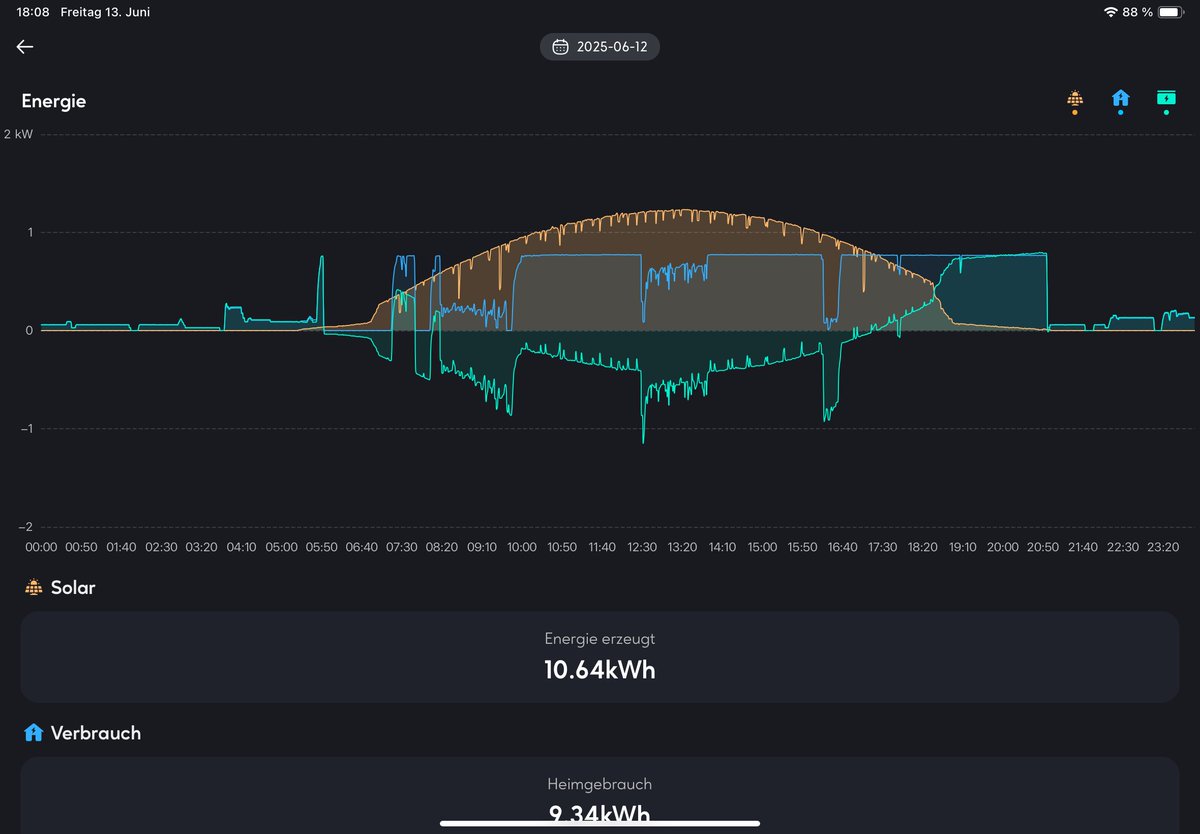Expand the Energie erzeugt details card
The height and width of the screenshot is (834, 1200).
[x=600, y=657]
